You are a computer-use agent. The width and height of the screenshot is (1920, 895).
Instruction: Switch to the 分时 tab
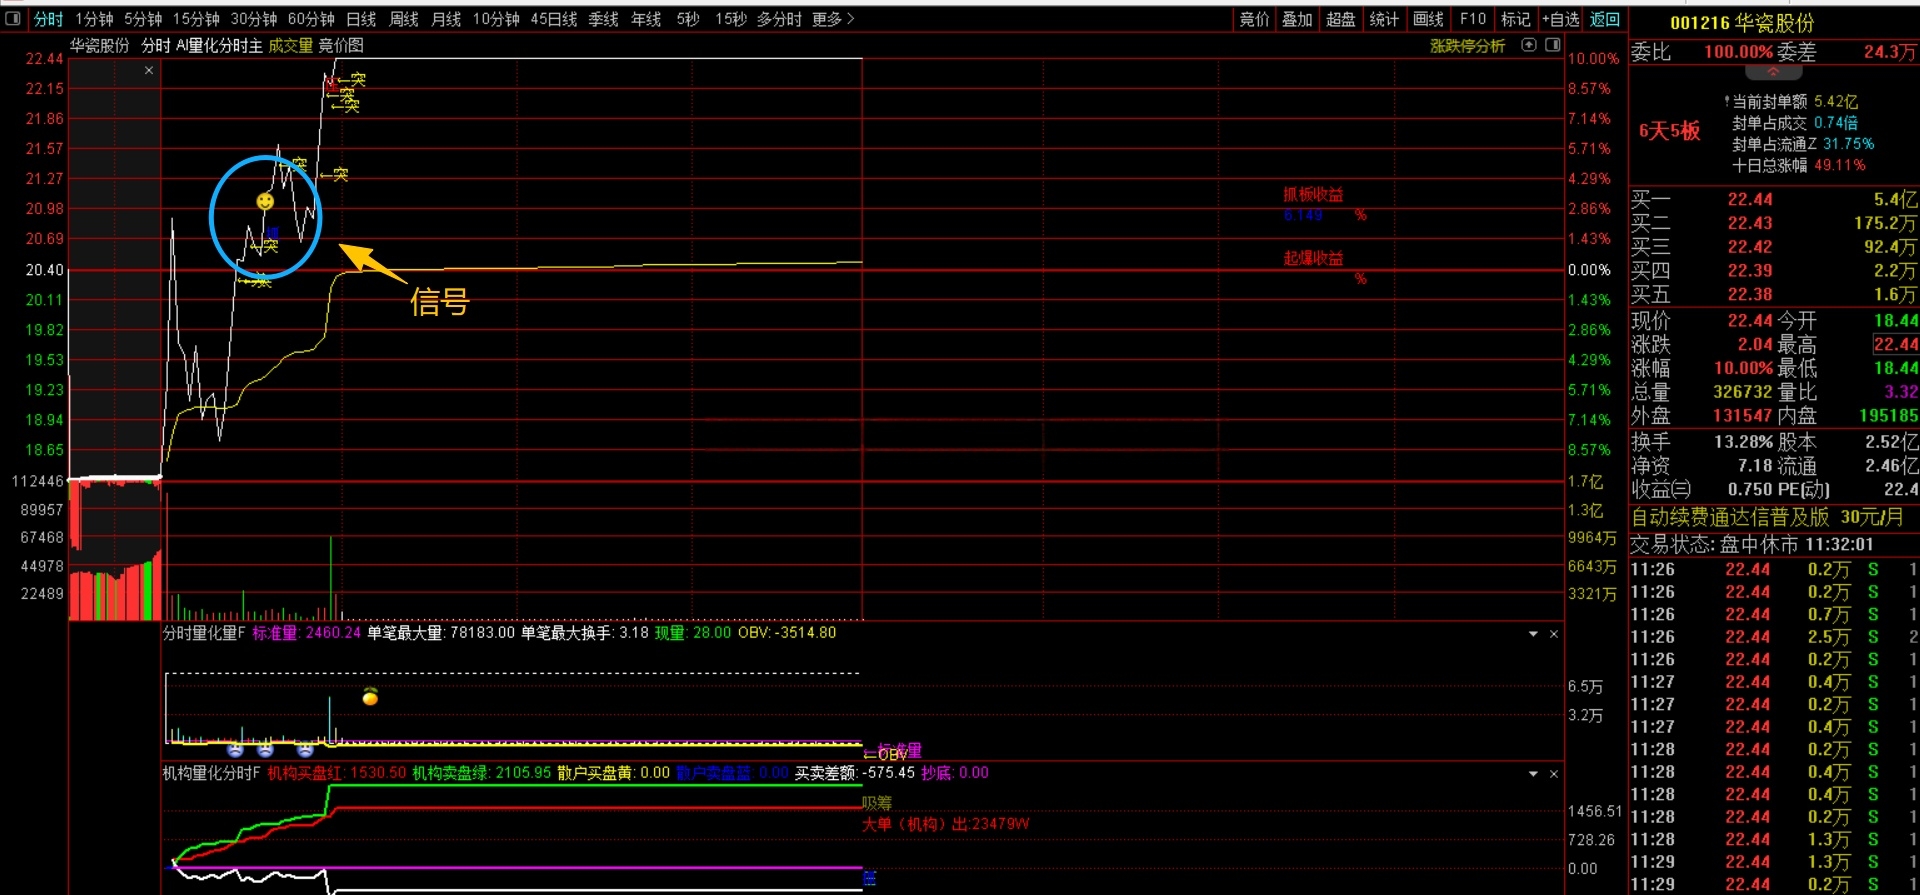pyautogui.click(x=48, y=19)
